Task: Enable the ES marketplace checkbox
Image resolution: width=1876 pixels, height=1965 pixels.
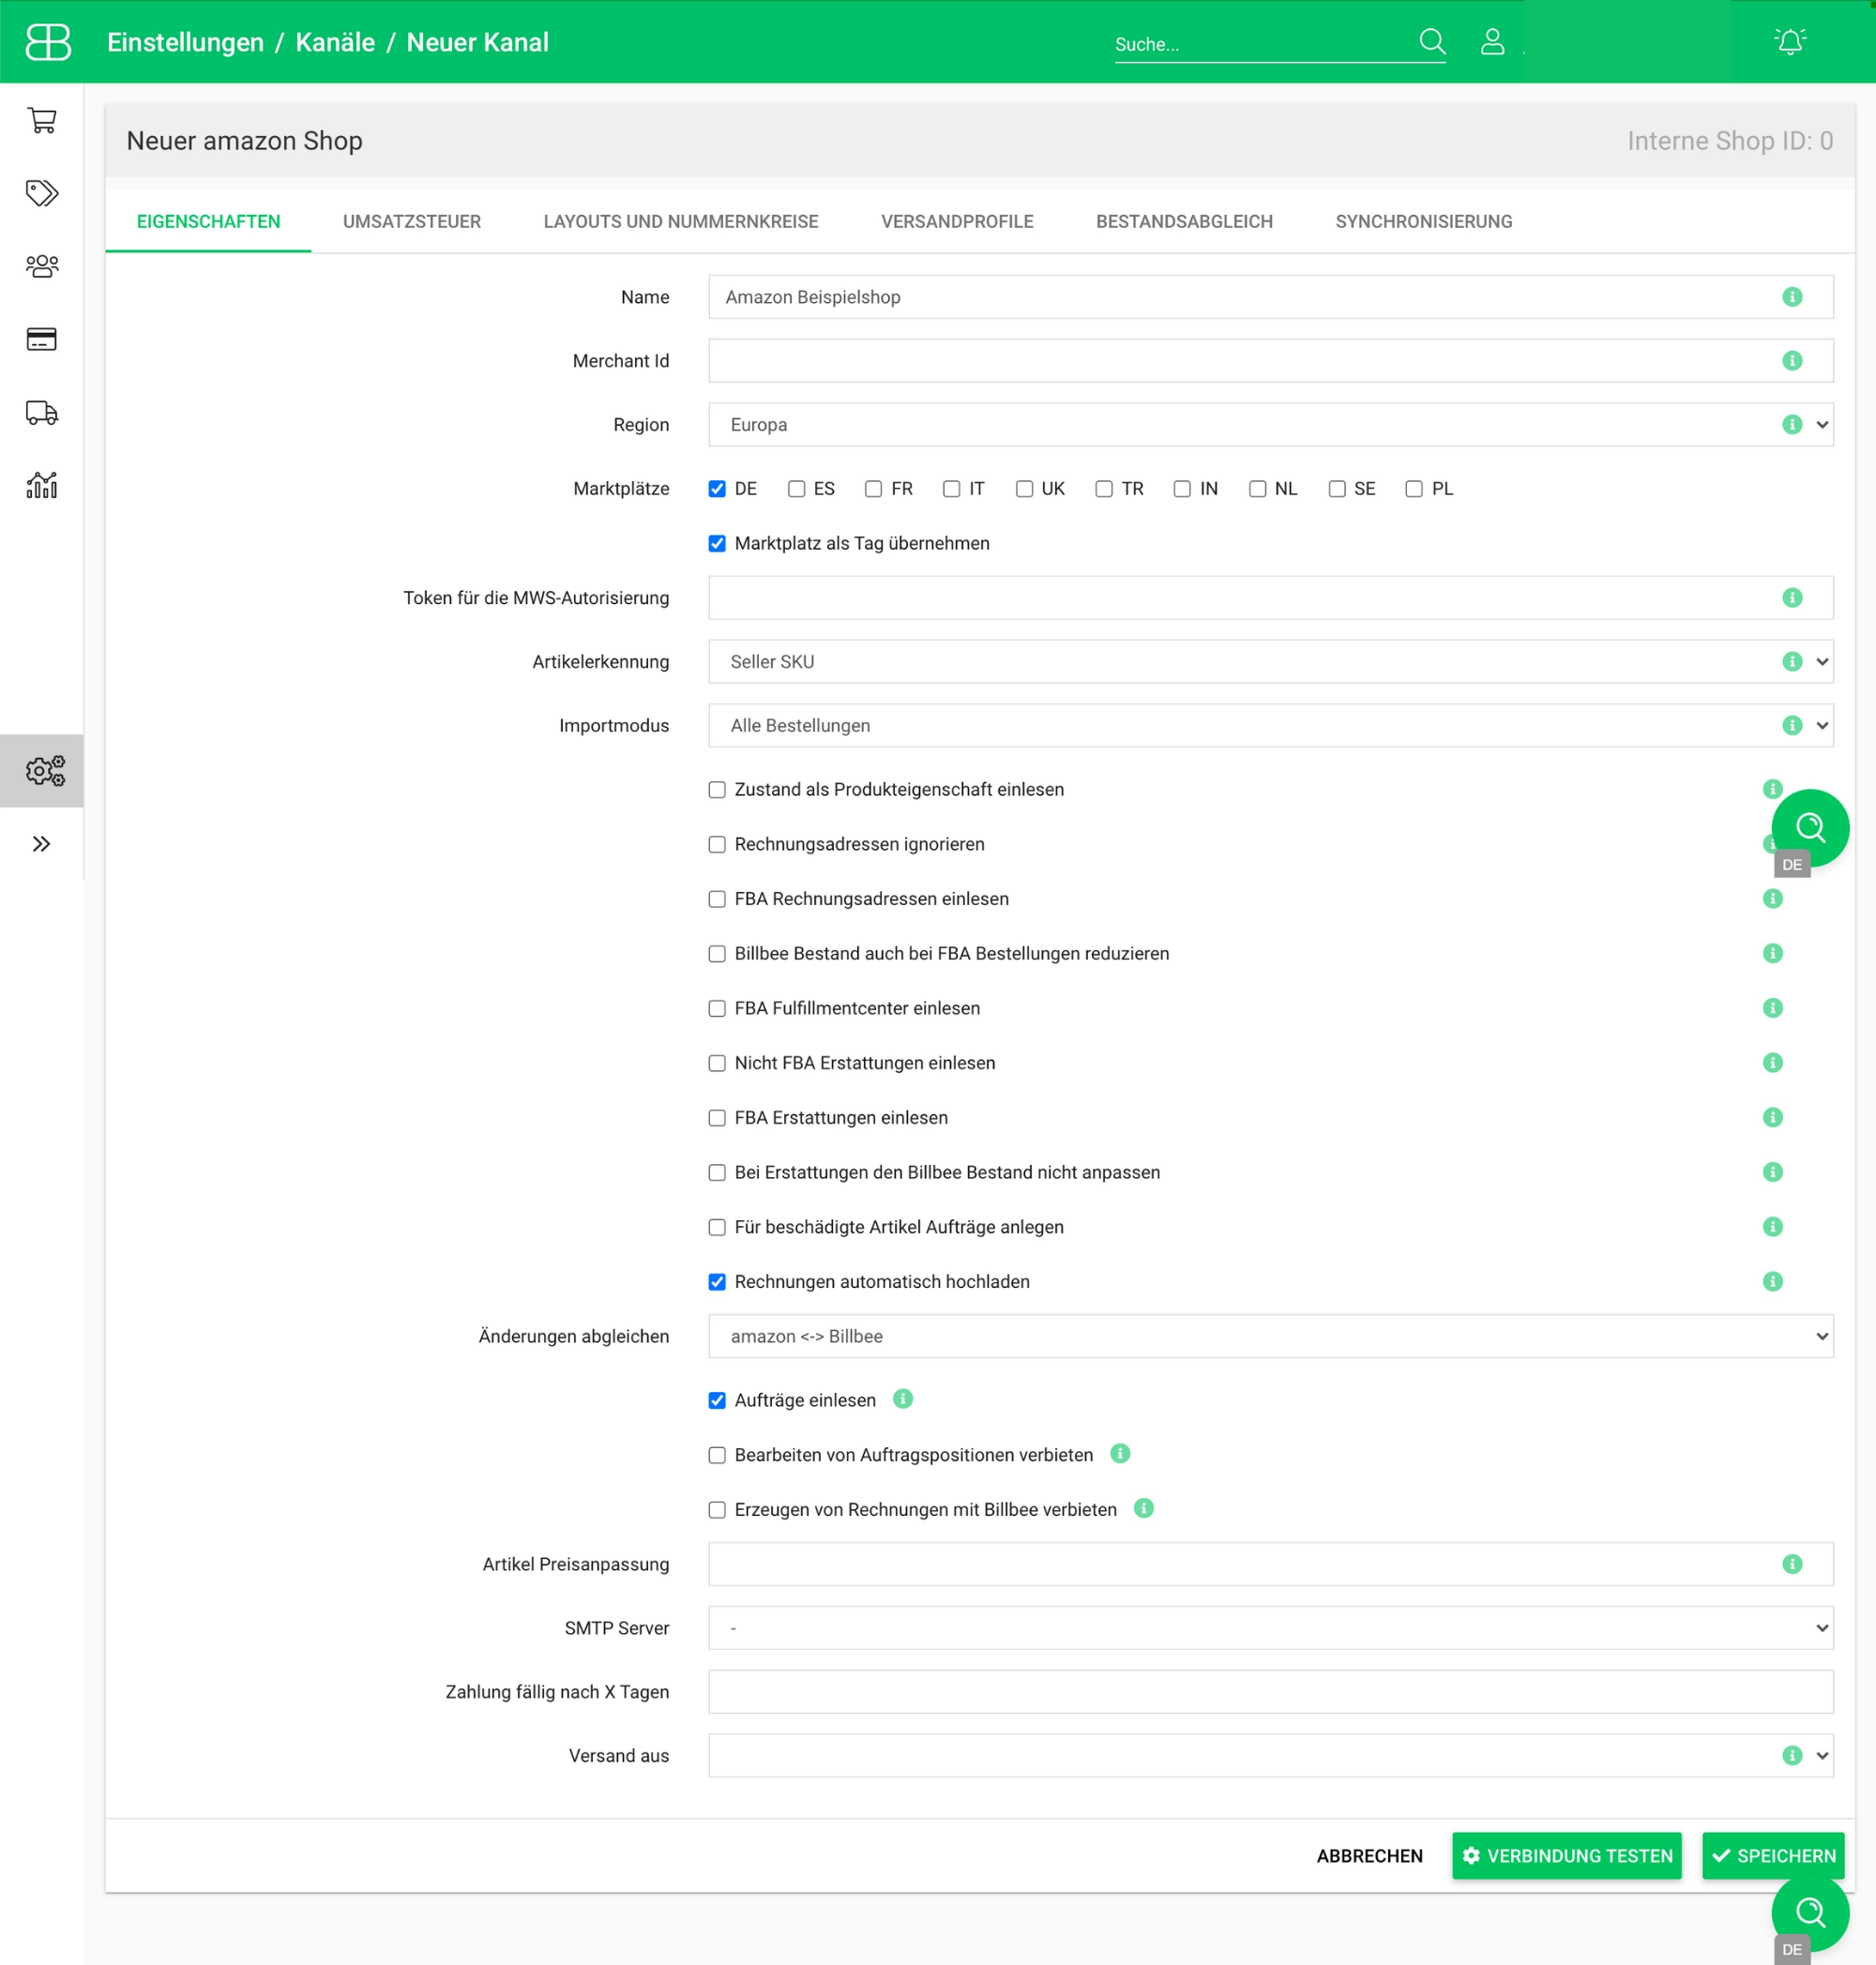Action: pyautogui.click(x=796, y=489)
